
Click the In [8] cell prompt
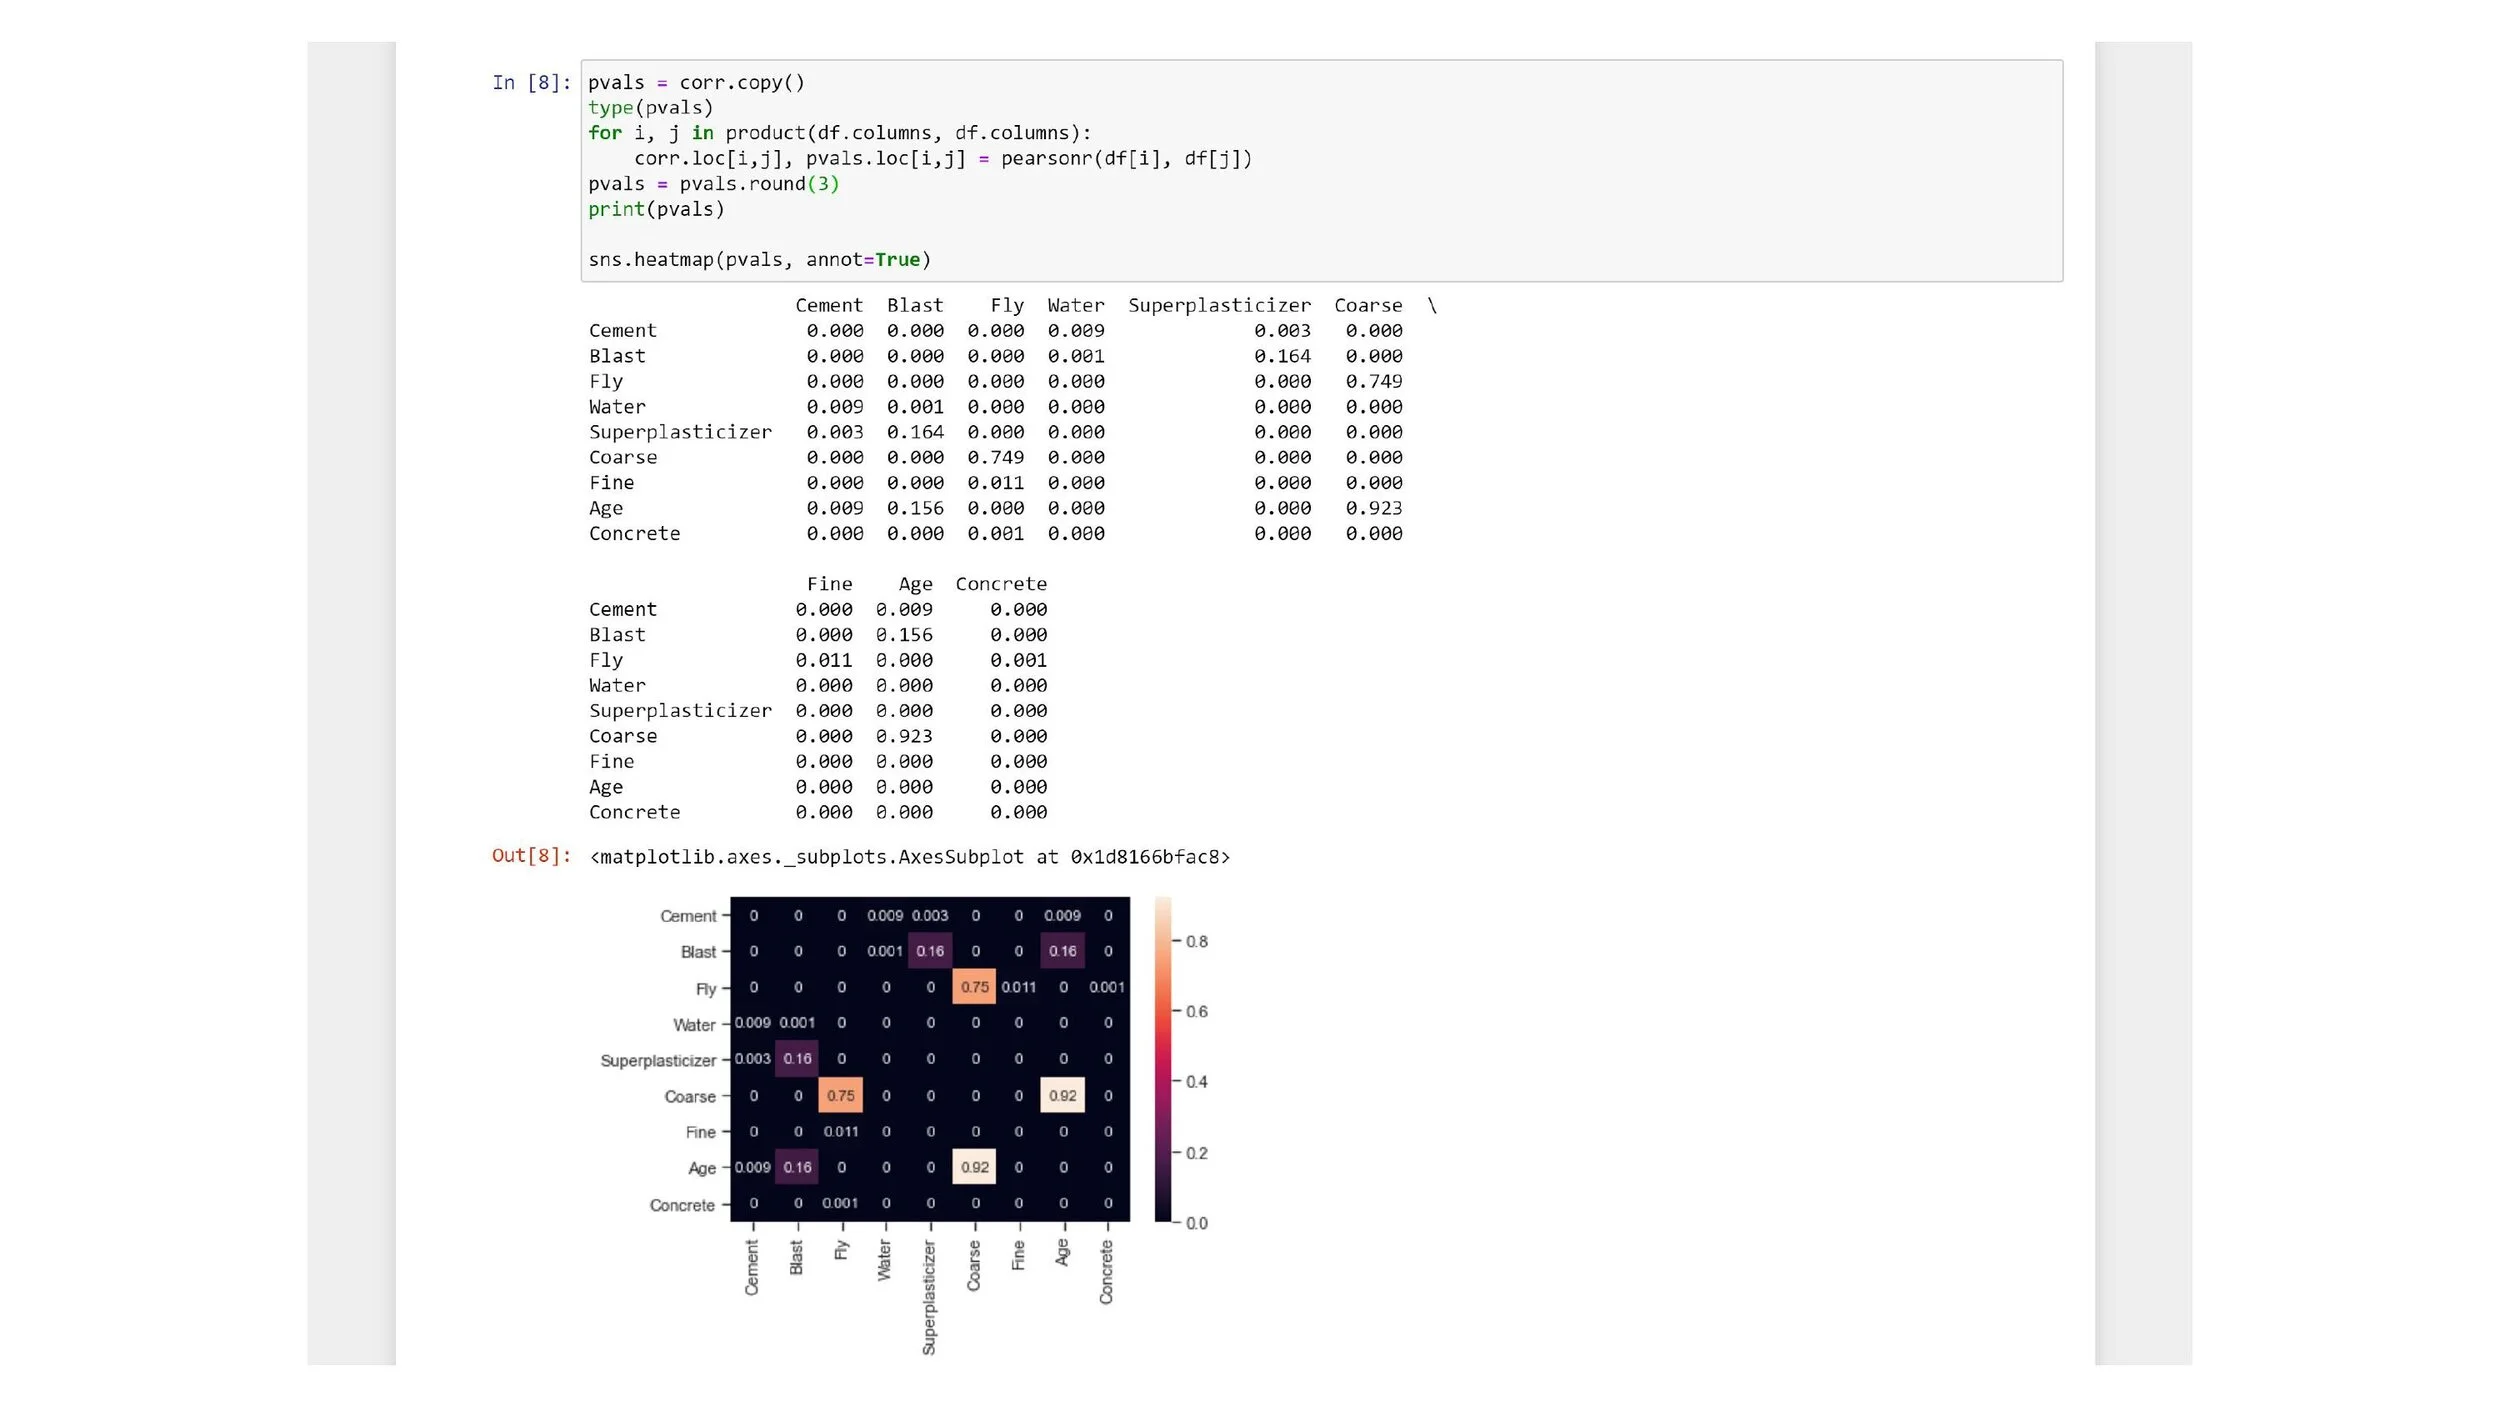point(530,83)
